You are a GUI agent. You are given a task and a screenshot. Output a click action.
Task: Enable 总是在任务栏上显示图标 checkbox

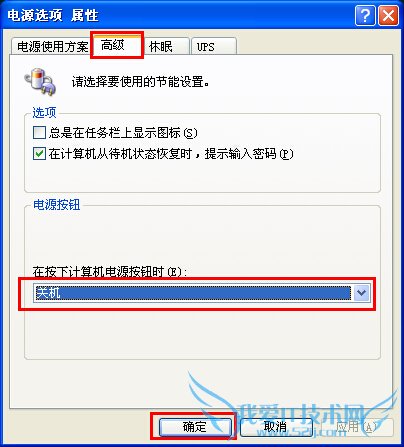pyautogui.click(x=39, y=133)
